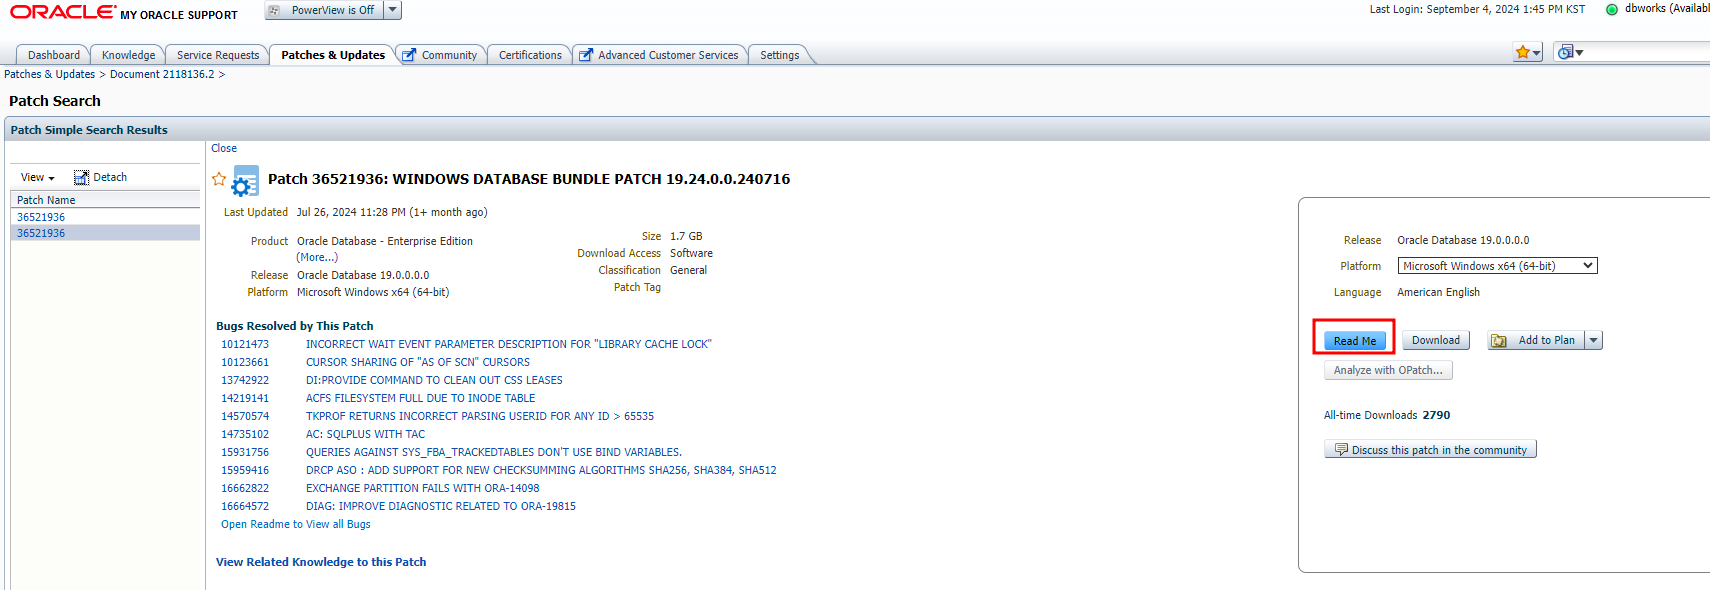This screenshot has height=590, width=1710.
Task: Open bug 16662822 link
Action: (x=245, y=488)
